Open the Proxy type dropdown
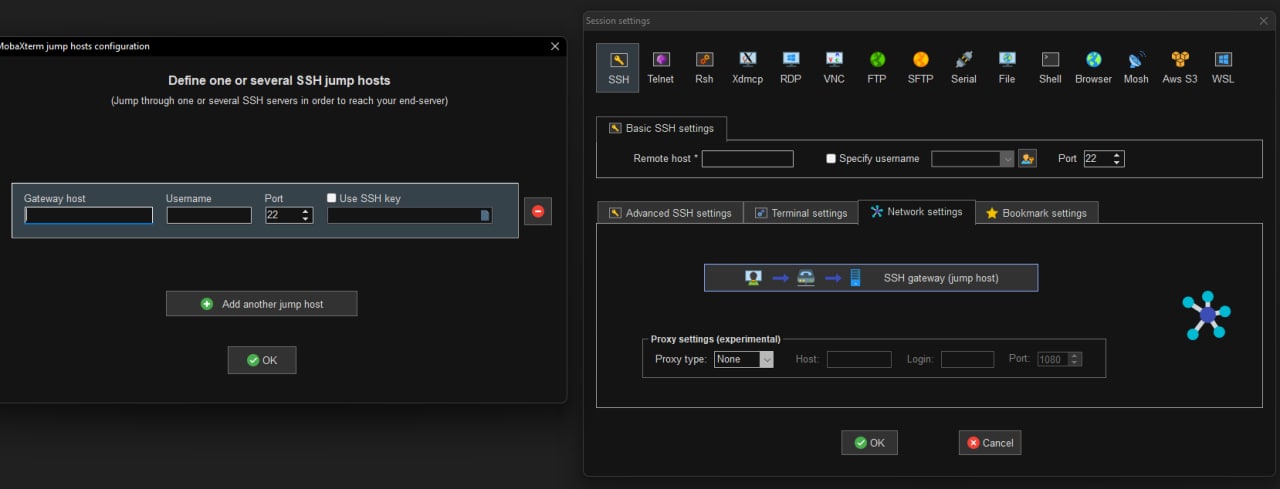1280x489 pixels. (x=767, y=359)
